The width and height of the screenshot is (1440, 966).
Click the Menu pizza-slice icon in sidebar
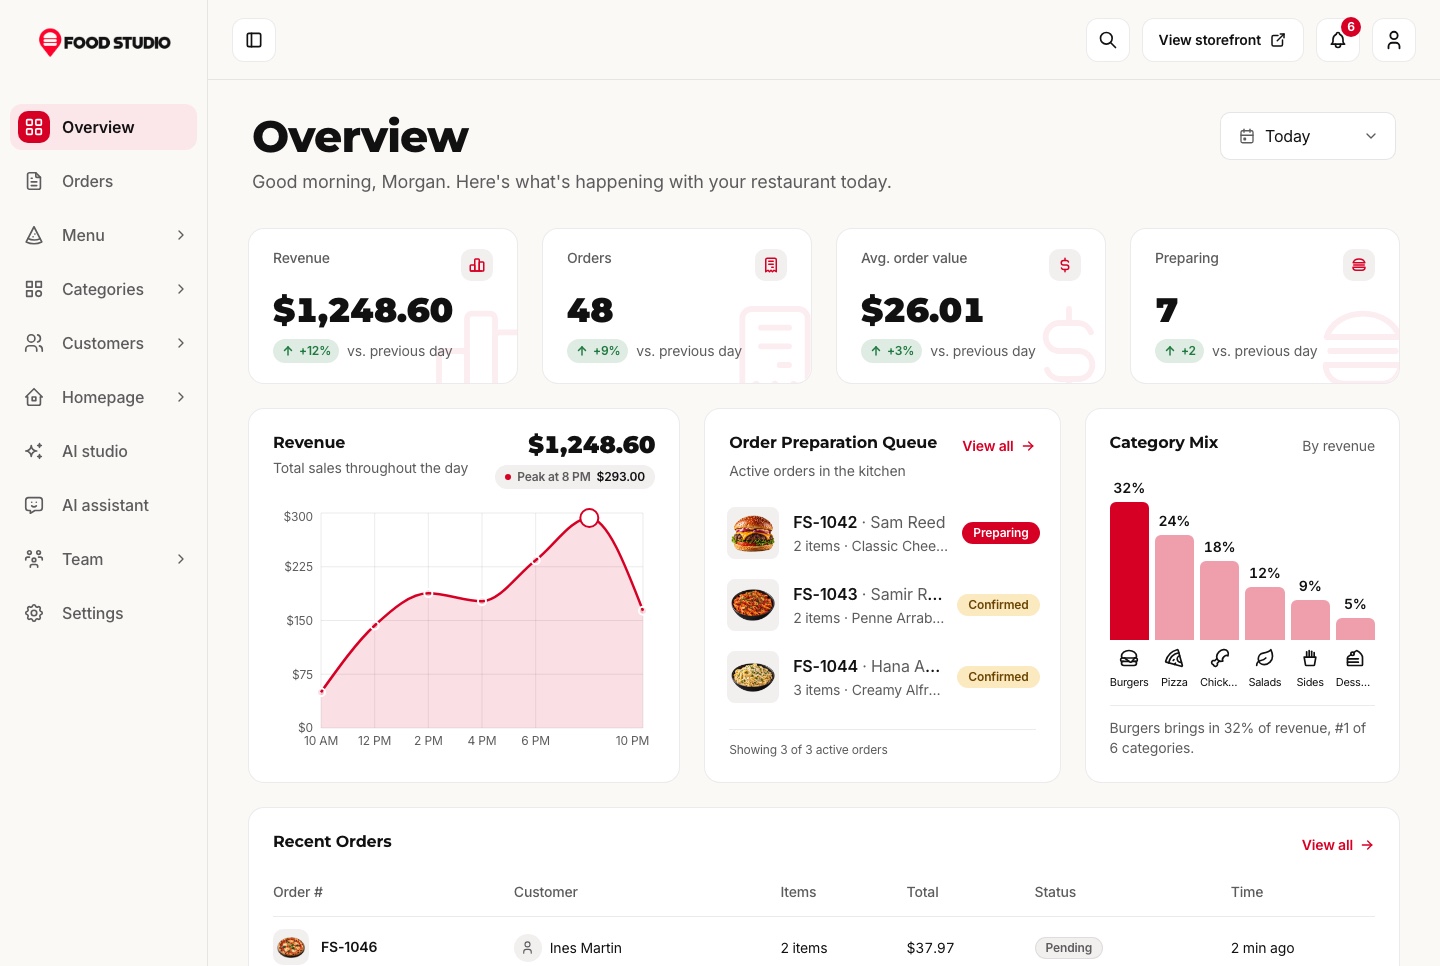click(34, 235)
